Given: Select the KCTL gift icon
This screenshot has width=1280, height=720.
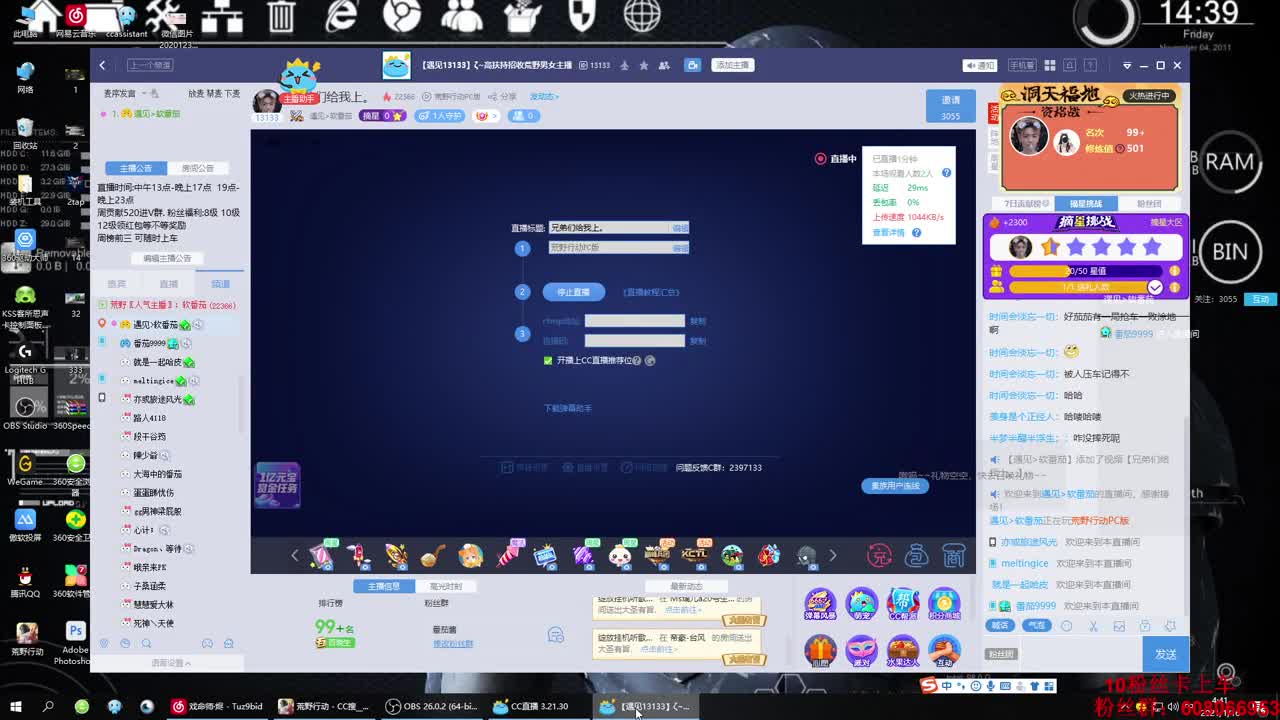Looking at the screenshot, I should [x=694, y=554].
